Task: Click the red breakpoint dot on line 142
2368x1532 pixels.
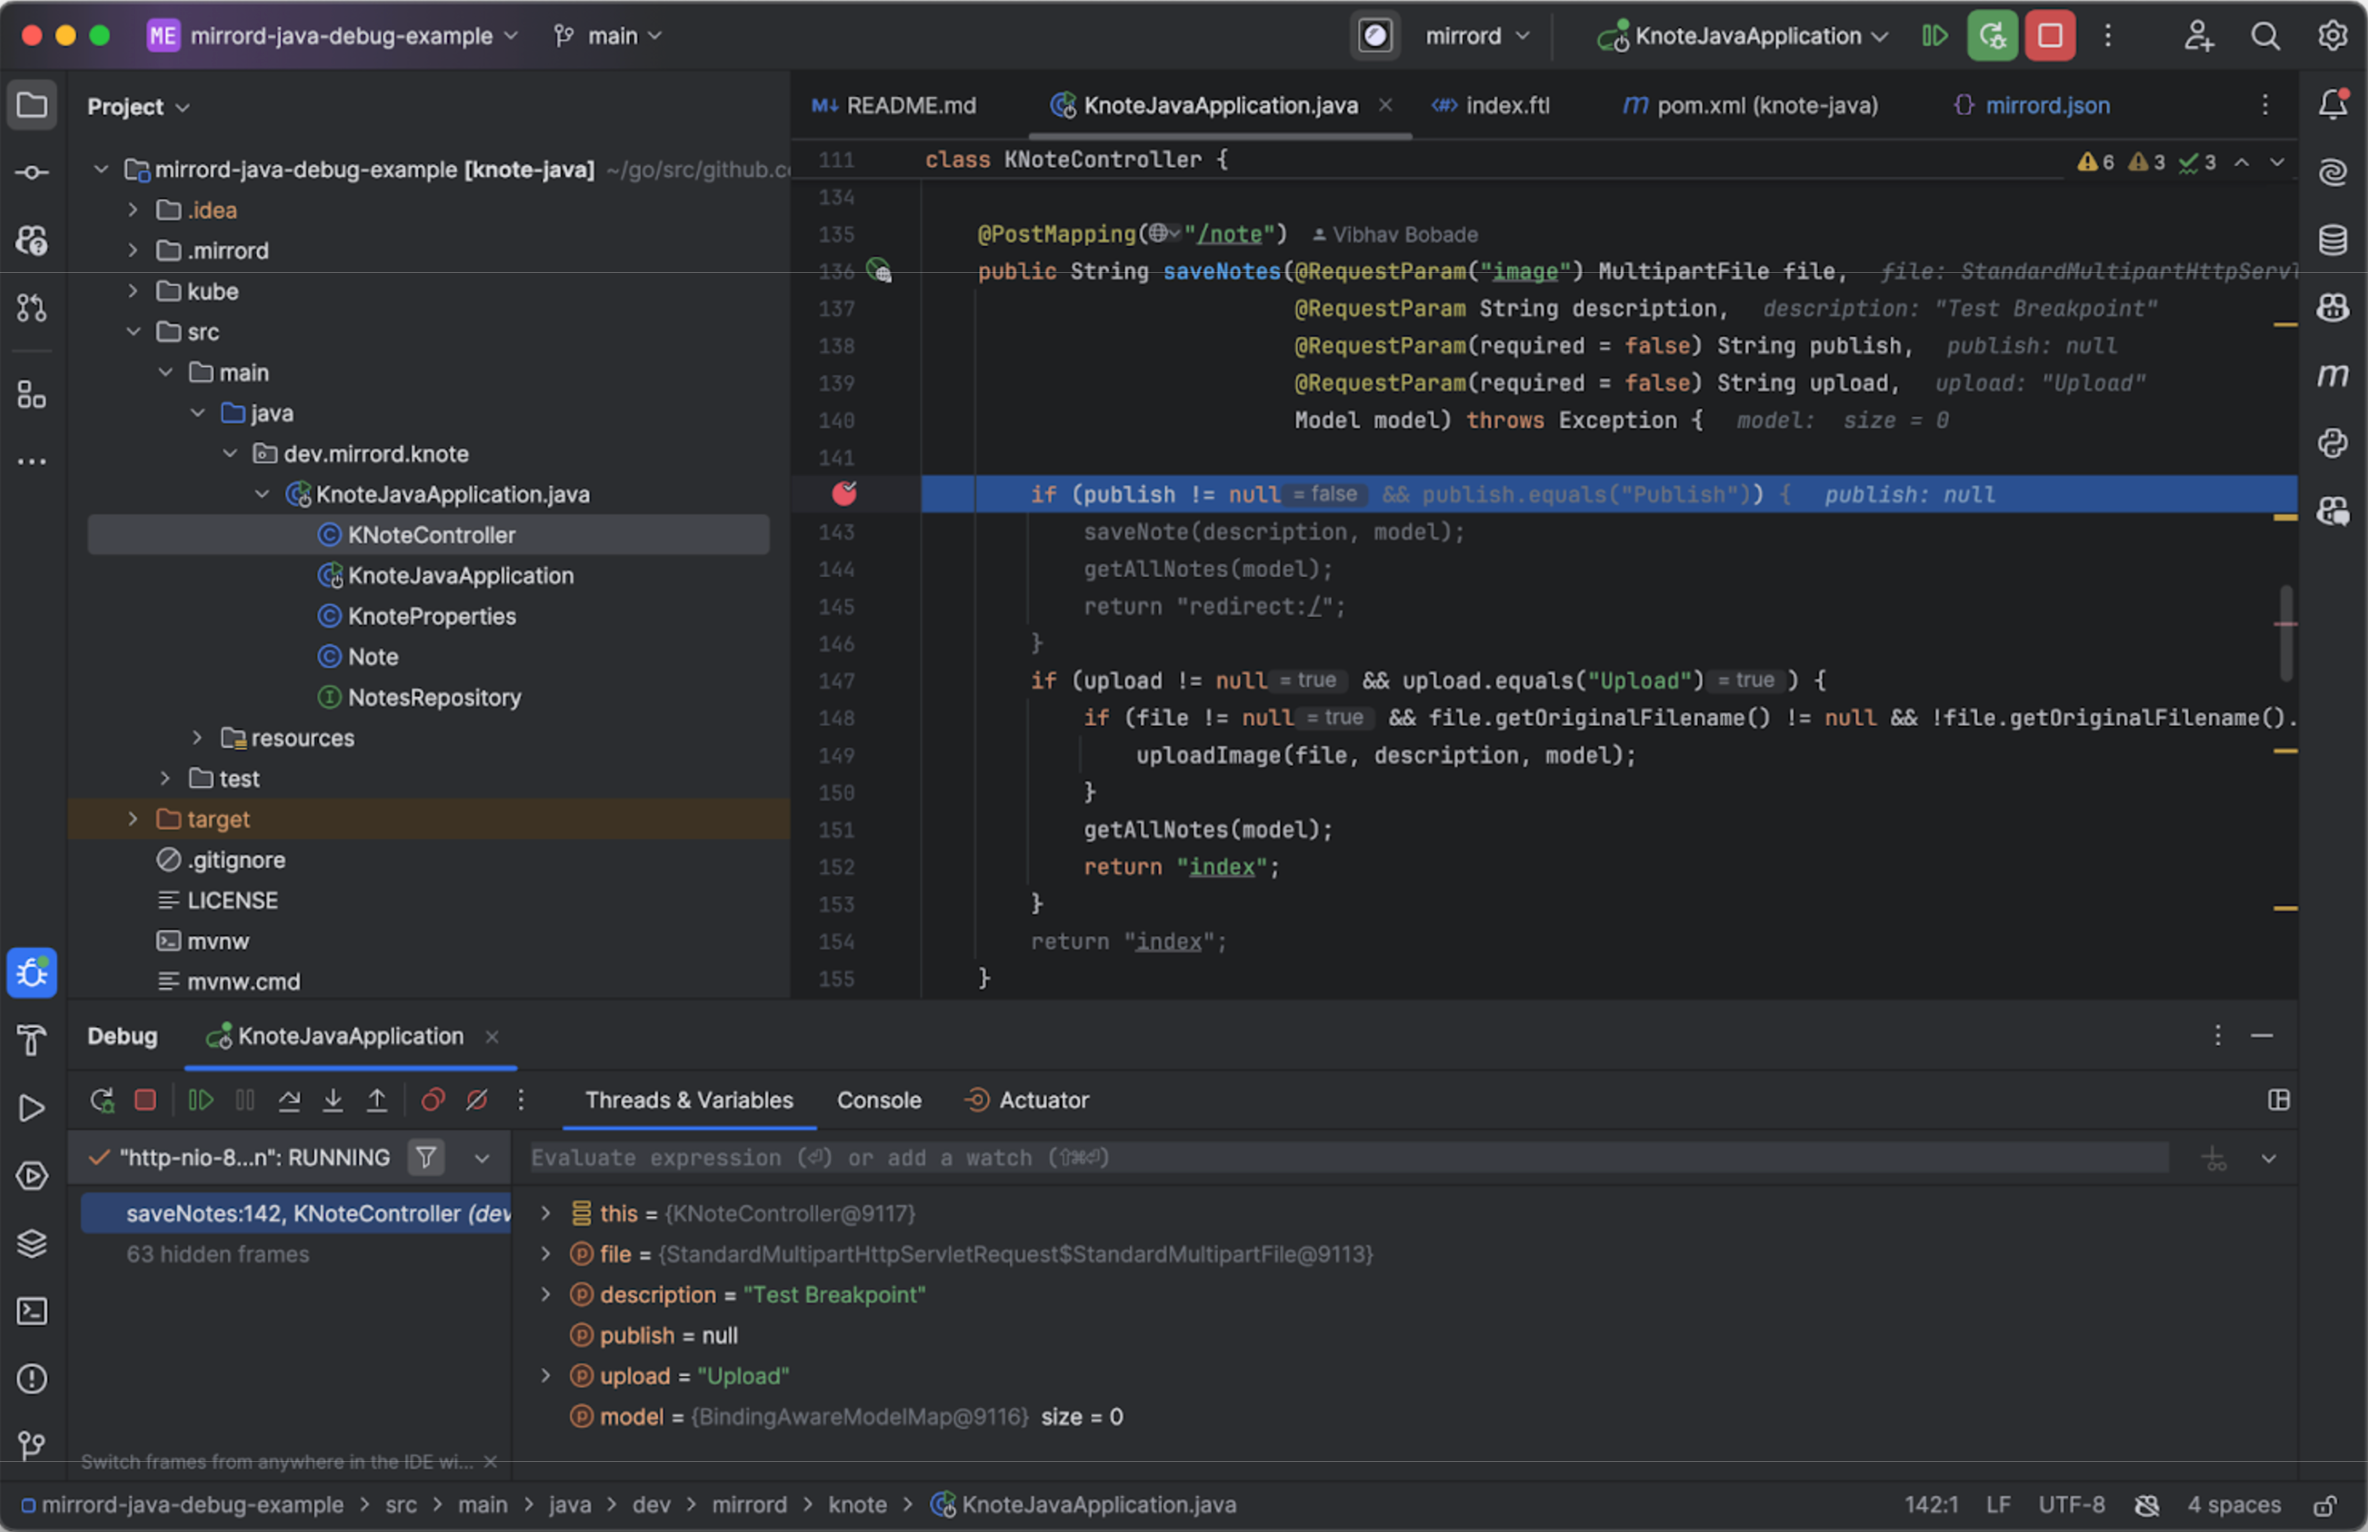Action: 844,493
